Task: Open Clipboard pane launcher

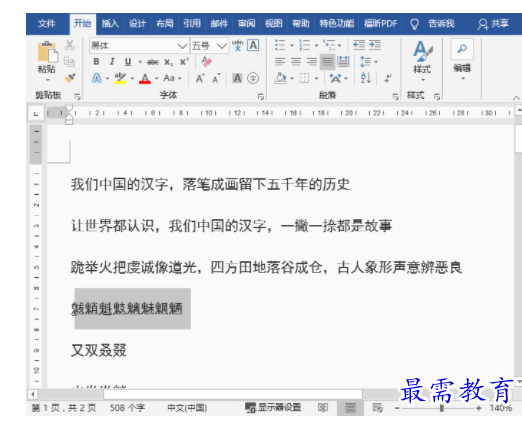Action: pos(77,97)
